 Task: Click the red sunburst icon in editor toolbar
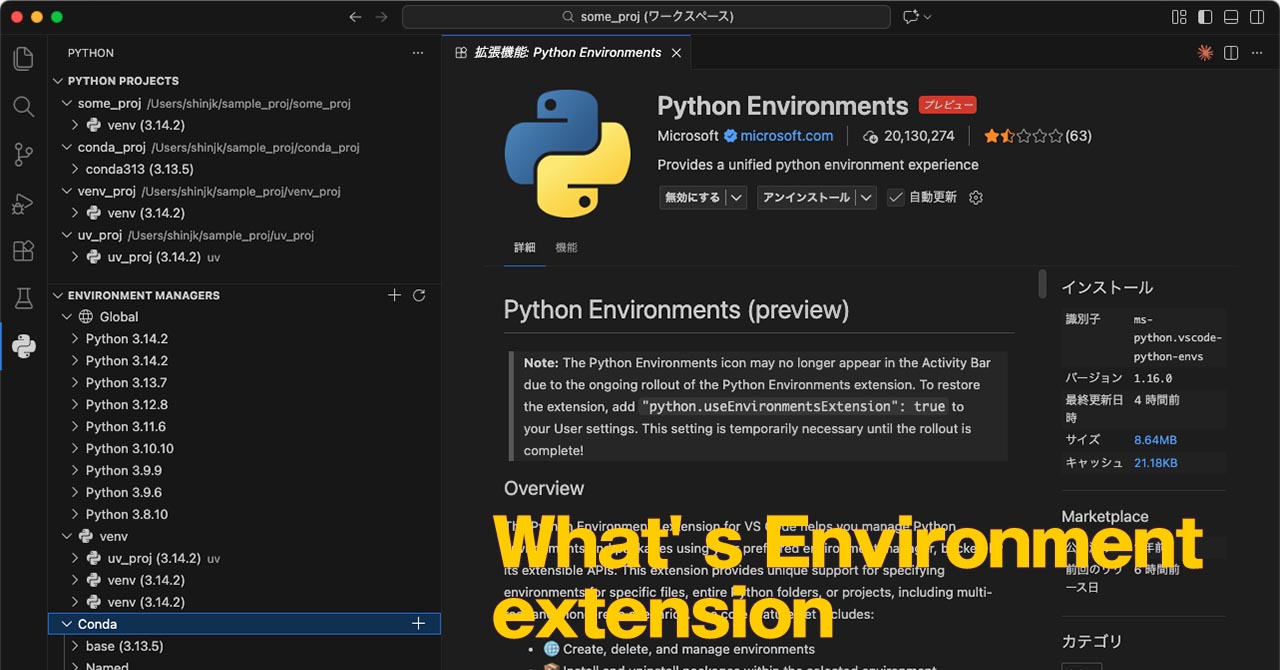1204,51
